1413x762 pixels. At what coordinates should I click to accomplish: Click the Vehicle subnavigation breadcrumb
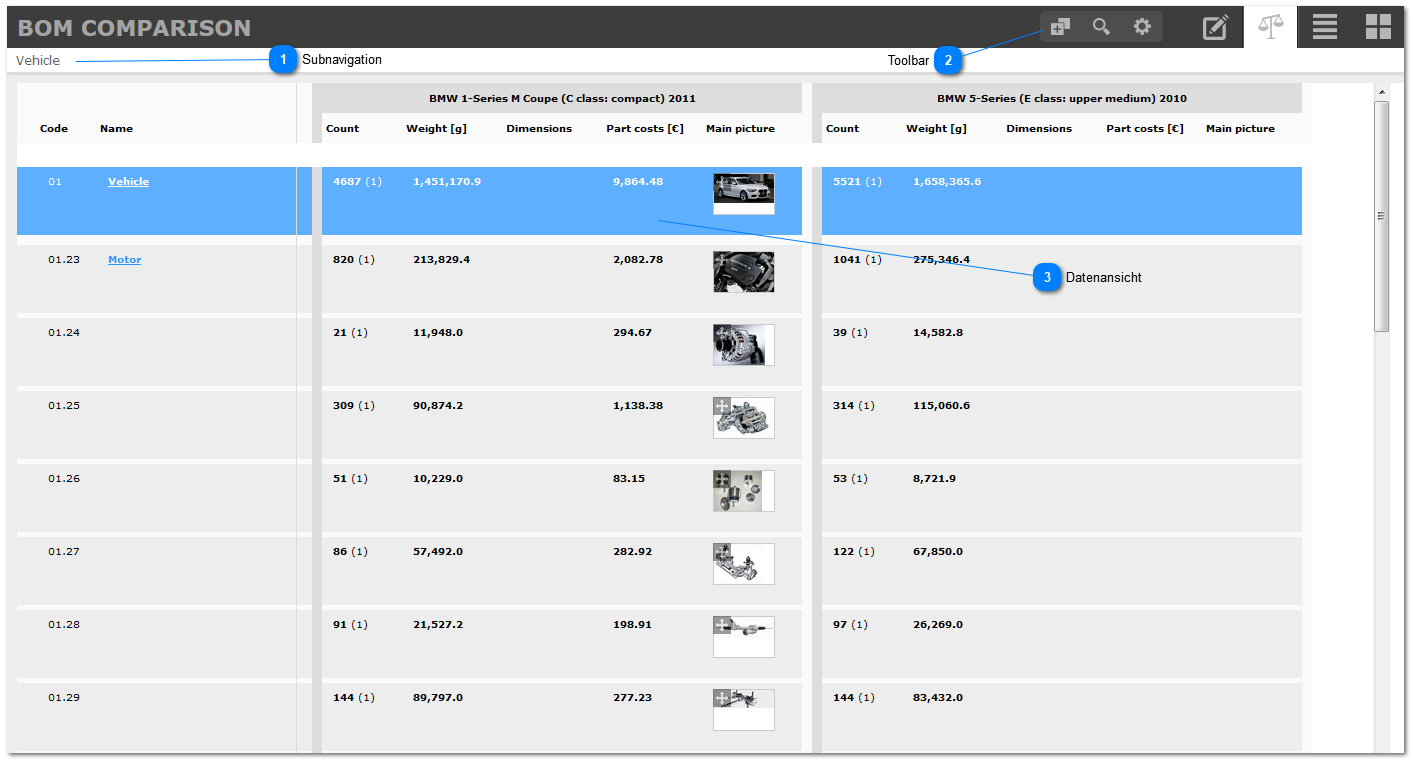38,60
